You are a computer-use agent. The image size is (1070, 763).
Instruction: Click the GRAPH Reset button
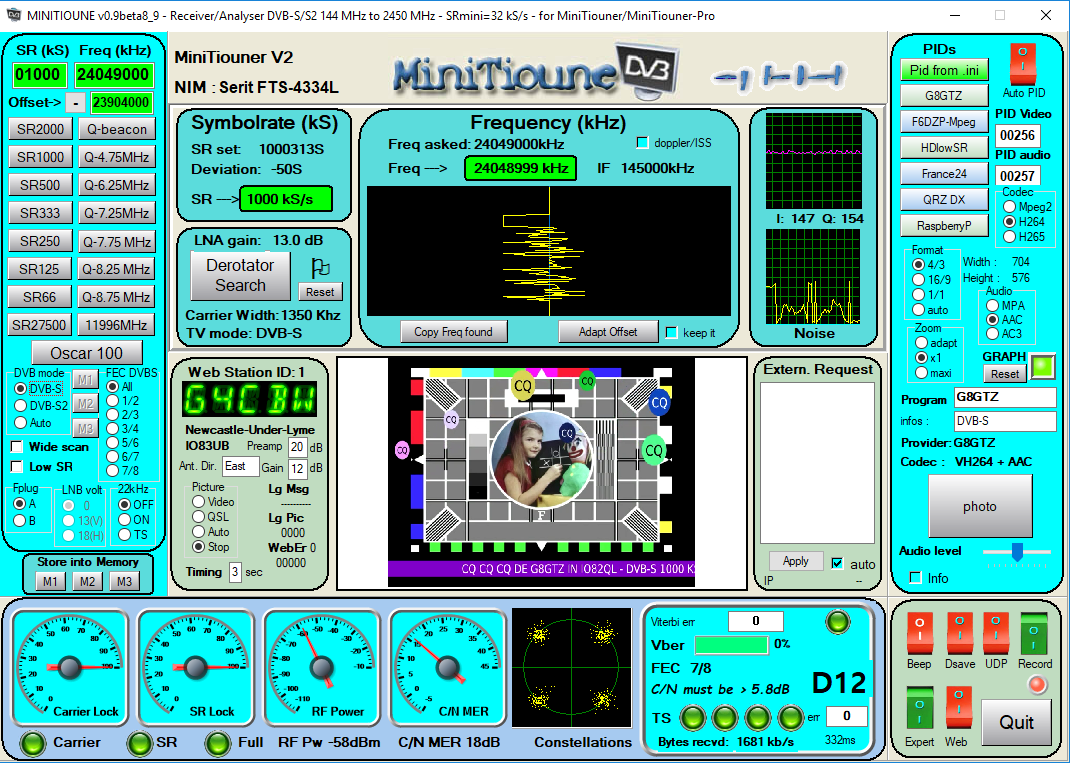coord(1004,373)
